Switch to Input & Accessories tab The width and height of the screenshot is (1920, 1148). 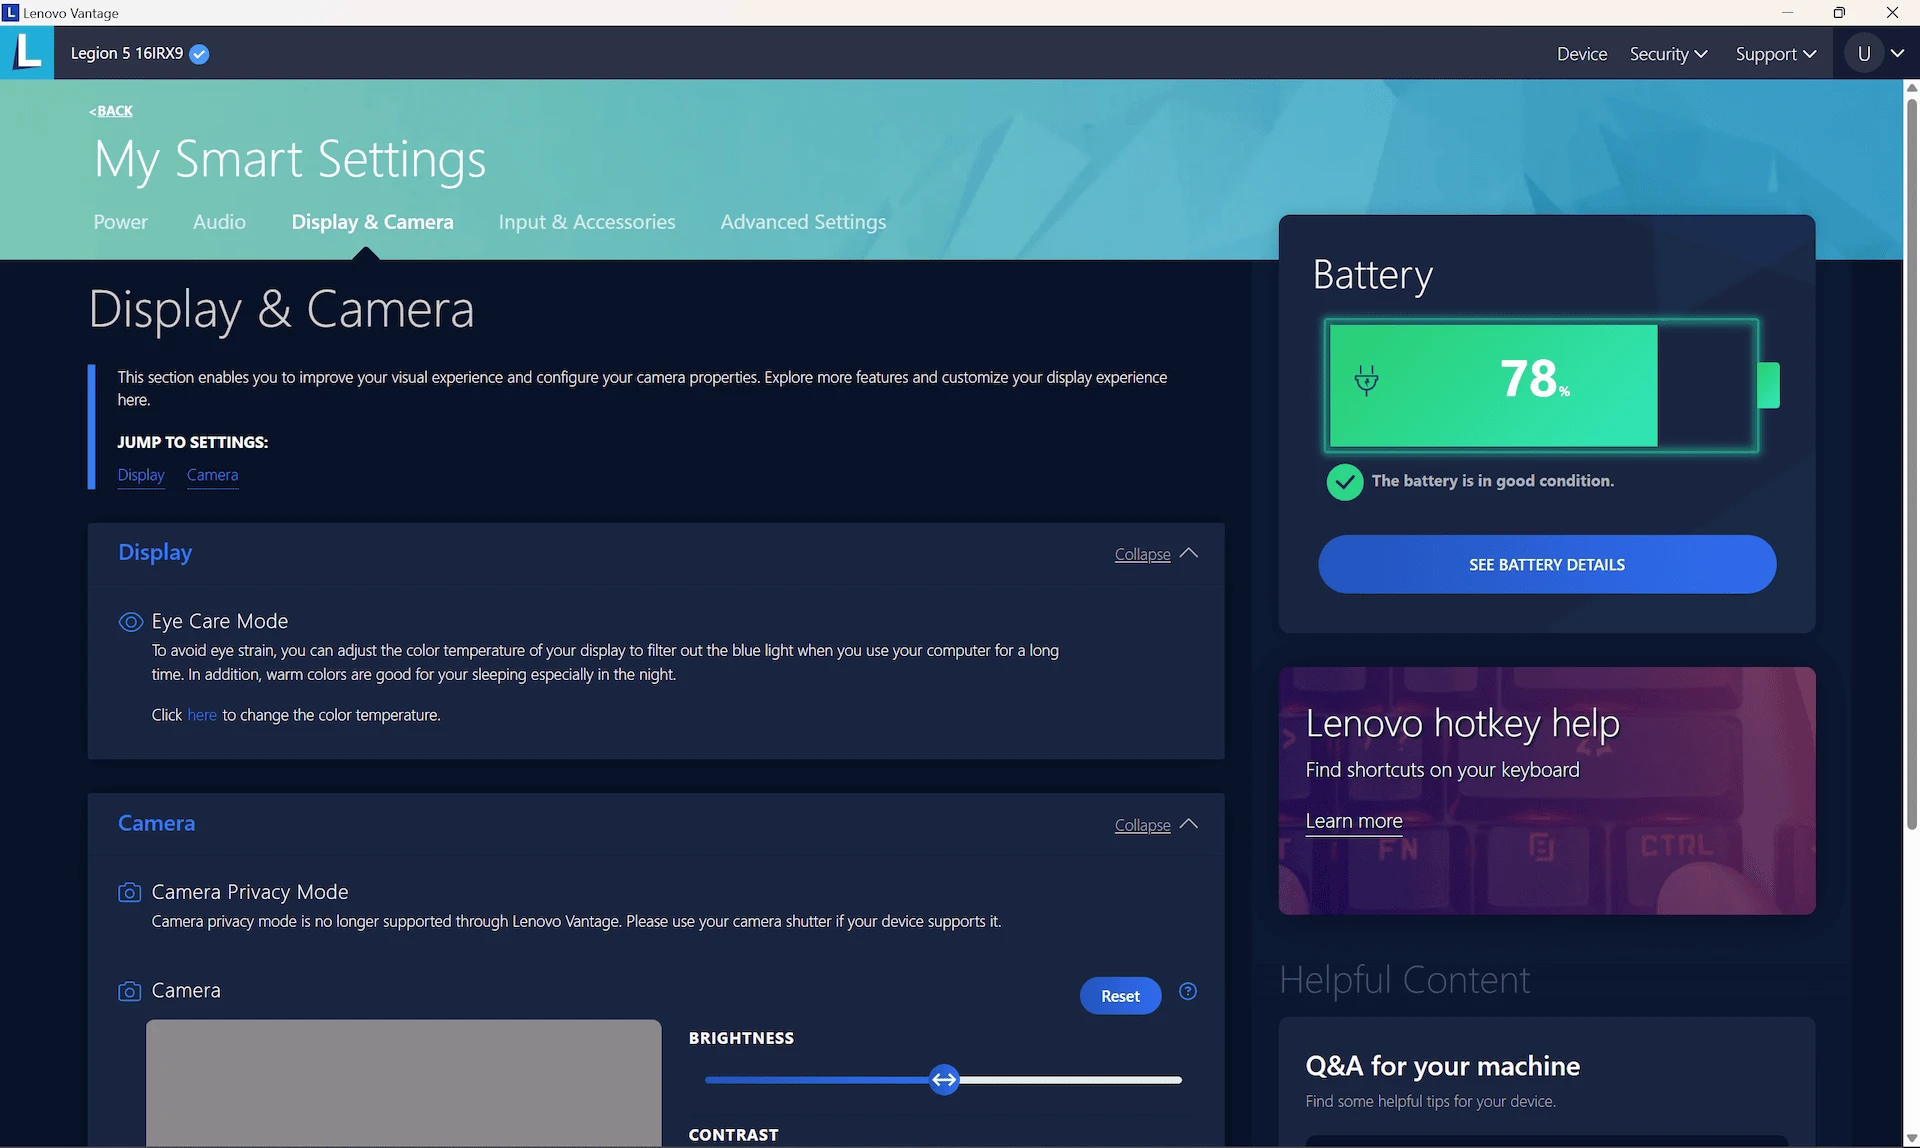(587, 222)
